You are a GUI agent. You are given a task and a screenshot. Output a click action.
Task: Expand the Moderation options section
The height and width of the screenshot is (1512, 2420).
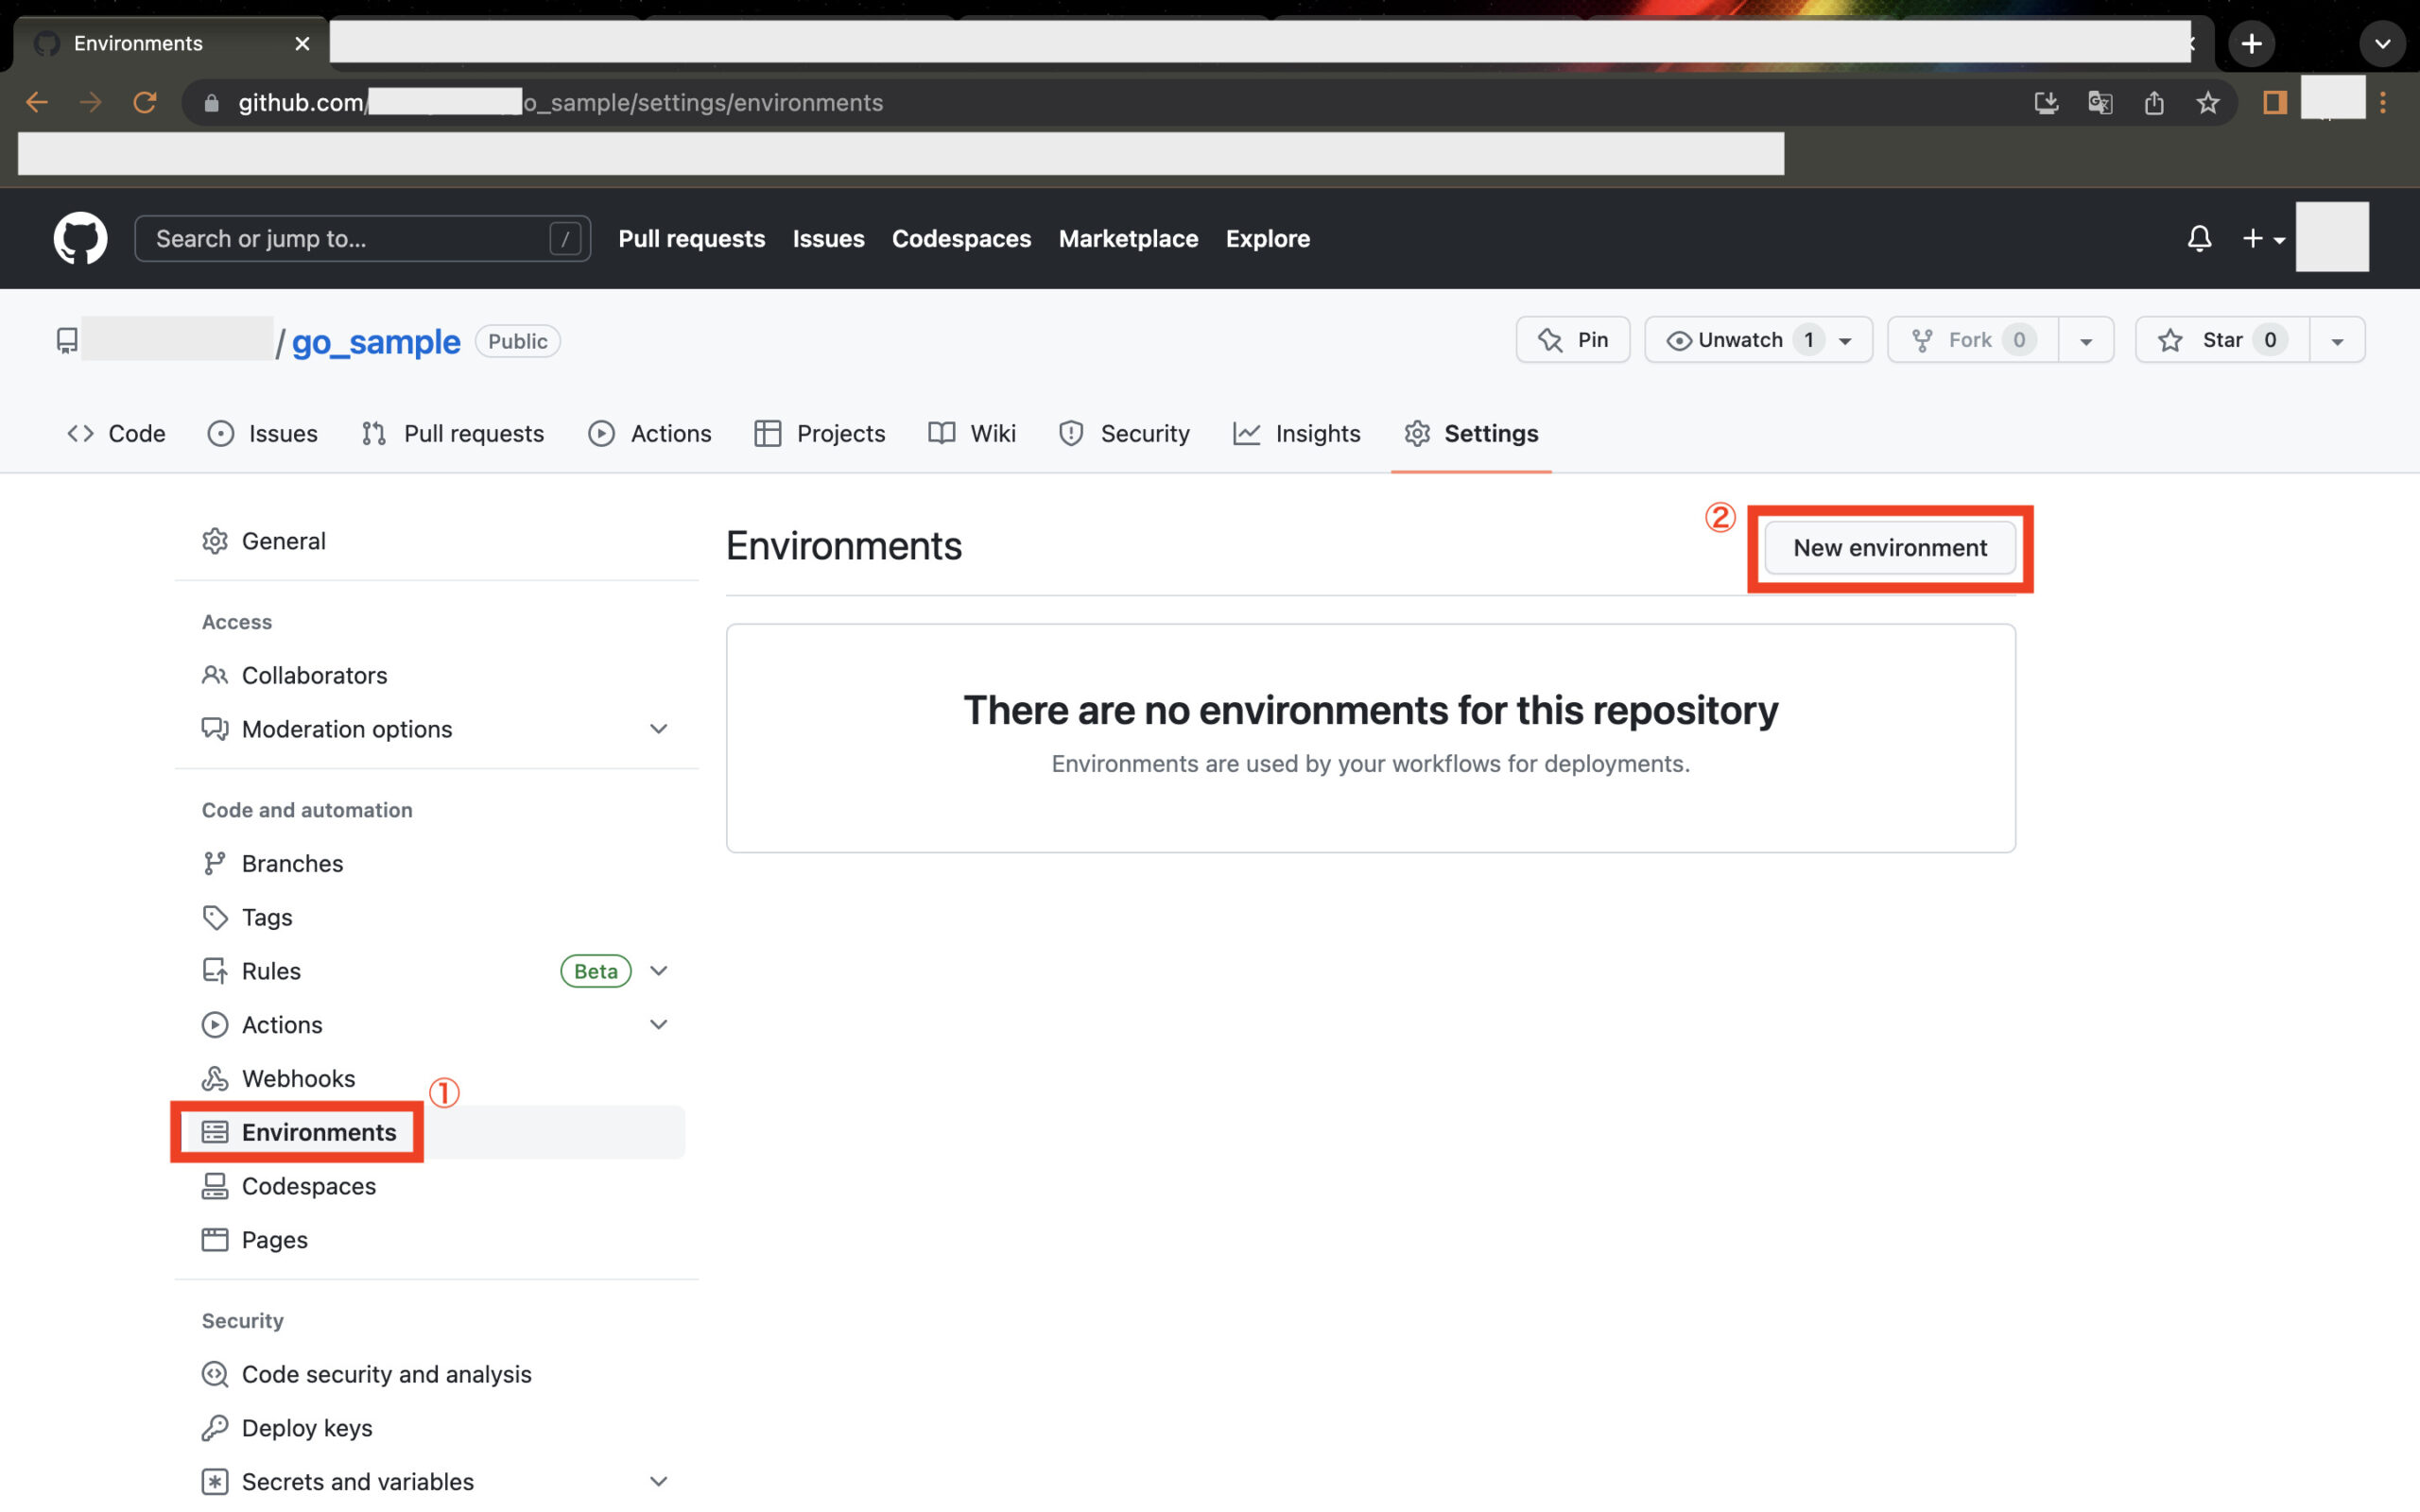click(x=658, y=729)
